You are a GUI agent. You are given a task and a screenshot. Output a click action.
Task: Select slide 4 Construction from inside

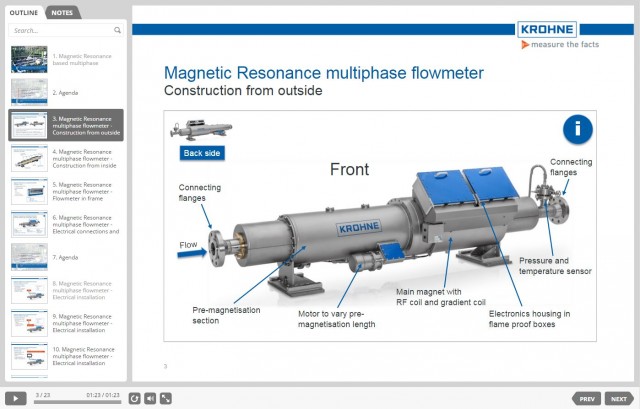click(66, 158)
